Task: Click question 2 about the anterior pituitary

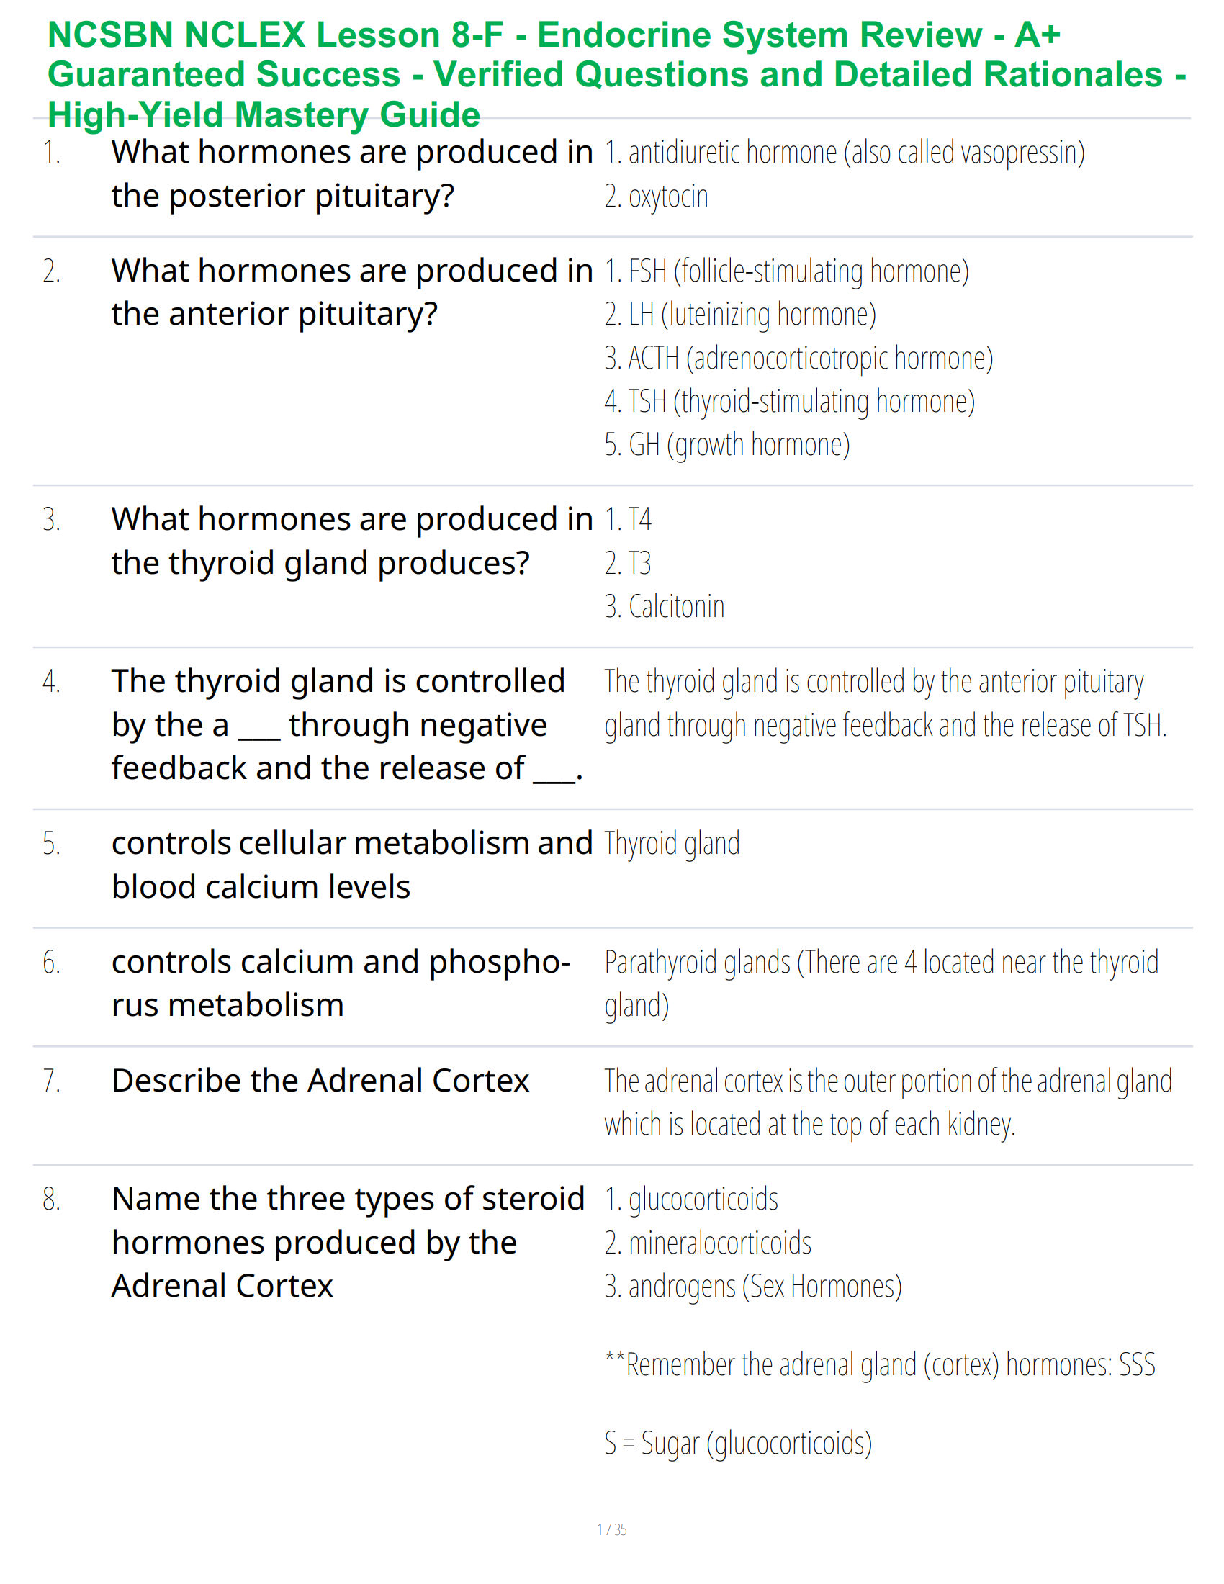Action: point(351,292)
